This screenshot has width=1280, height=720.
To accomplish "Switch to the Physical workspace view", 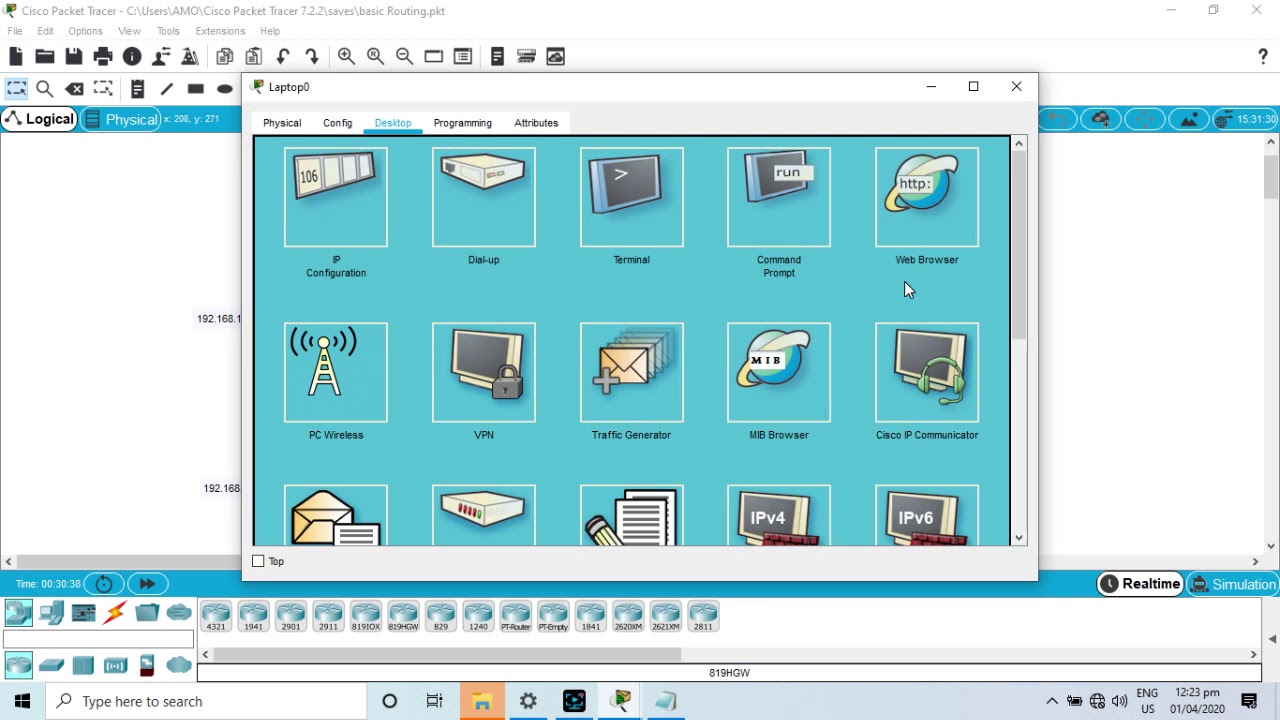I will [x=121, y=119].
